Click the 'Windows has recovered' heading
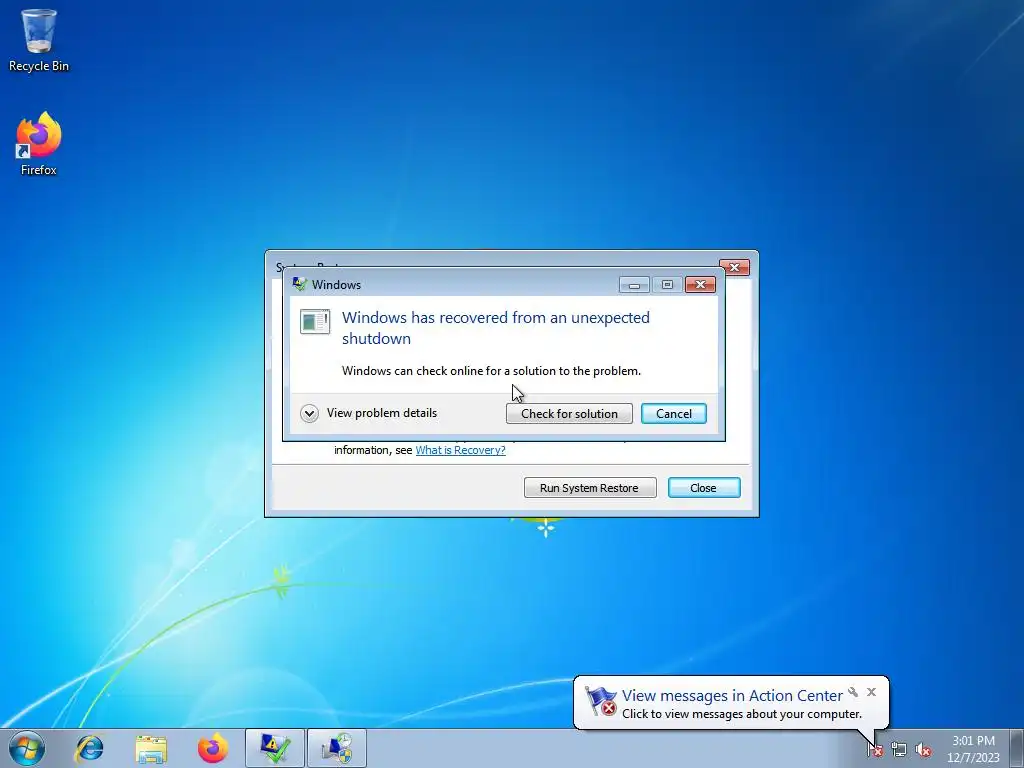Image resolution: width=1024 pixels, height=768 pixels. (x=496, y=328)
